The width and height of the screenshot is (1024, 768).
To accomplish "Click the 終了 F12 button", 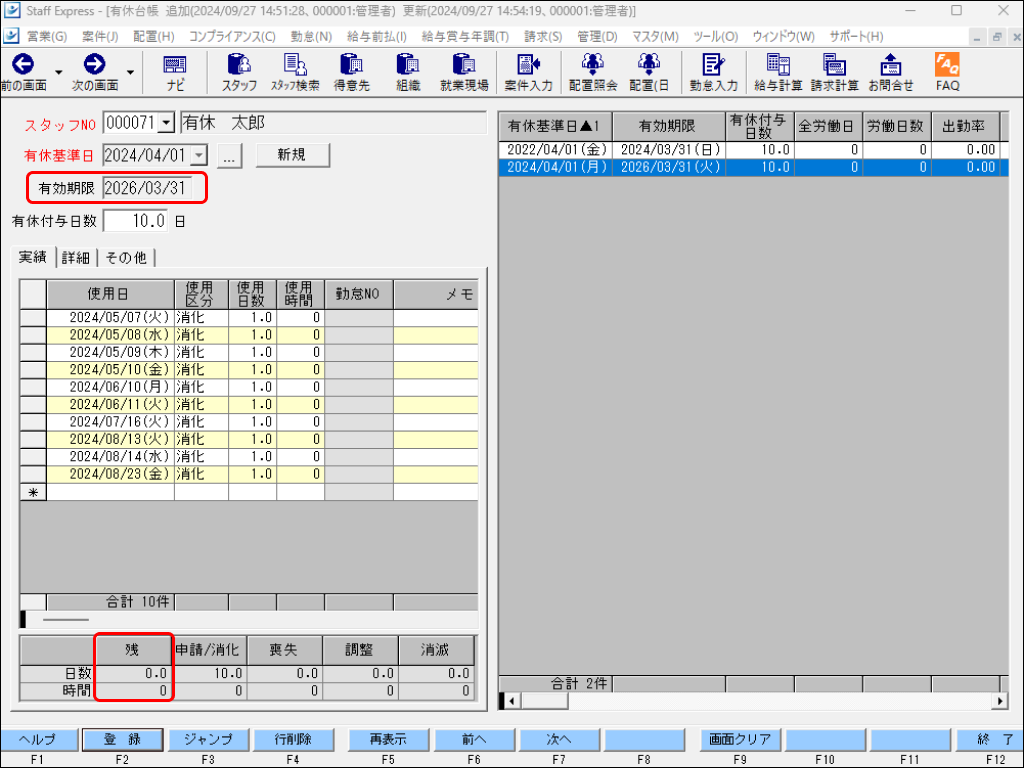I will (x=990, y=739).
